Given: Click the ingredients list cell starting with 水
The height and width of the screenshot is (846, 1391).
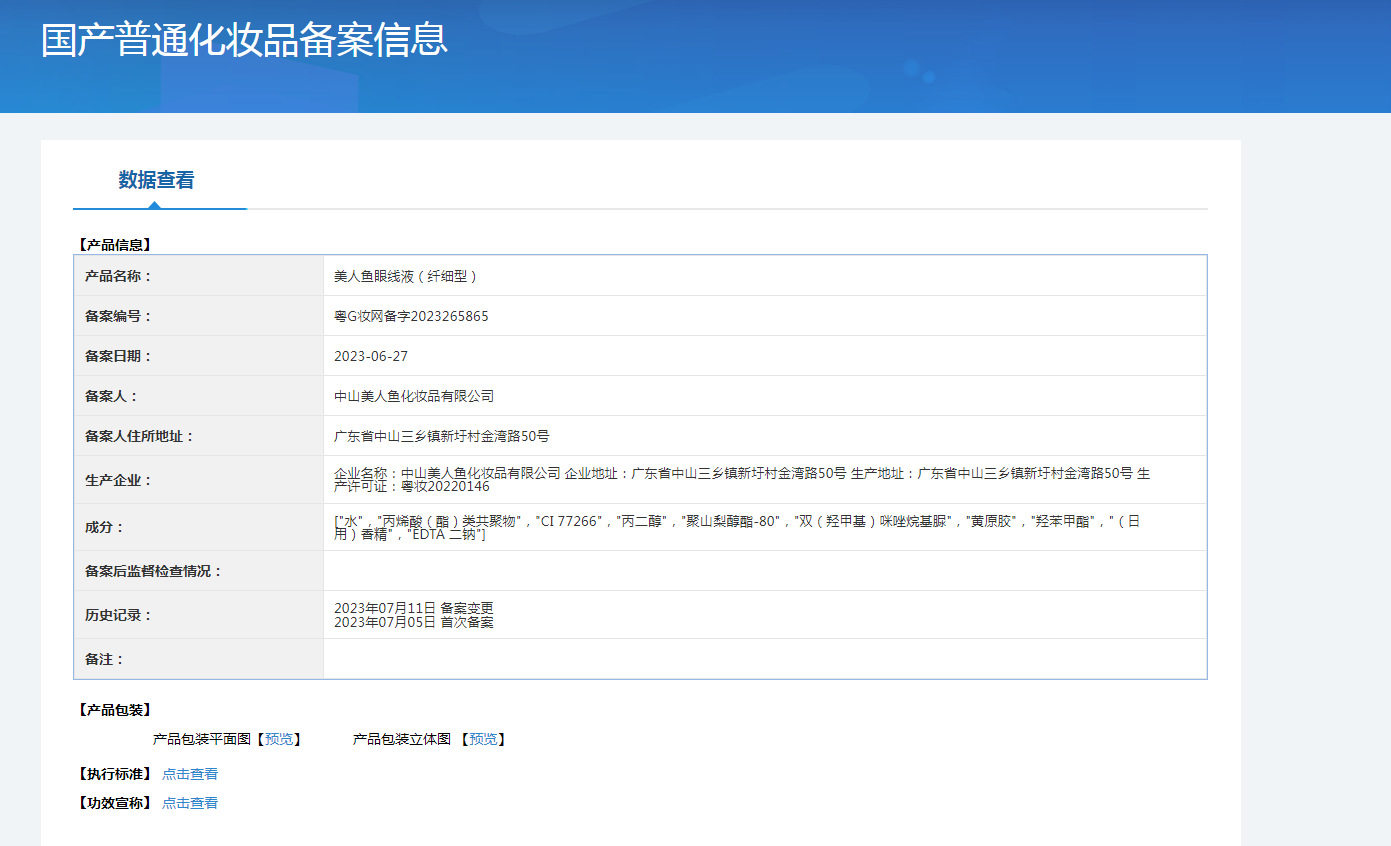Looking at the screenshot, I should [765, 527].
